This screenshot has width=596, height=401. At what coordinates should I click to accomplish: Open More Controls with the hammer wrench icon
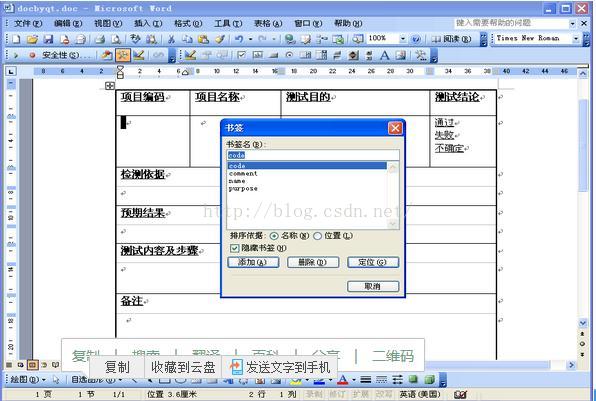pyautogui.click(x=421, y=55)
